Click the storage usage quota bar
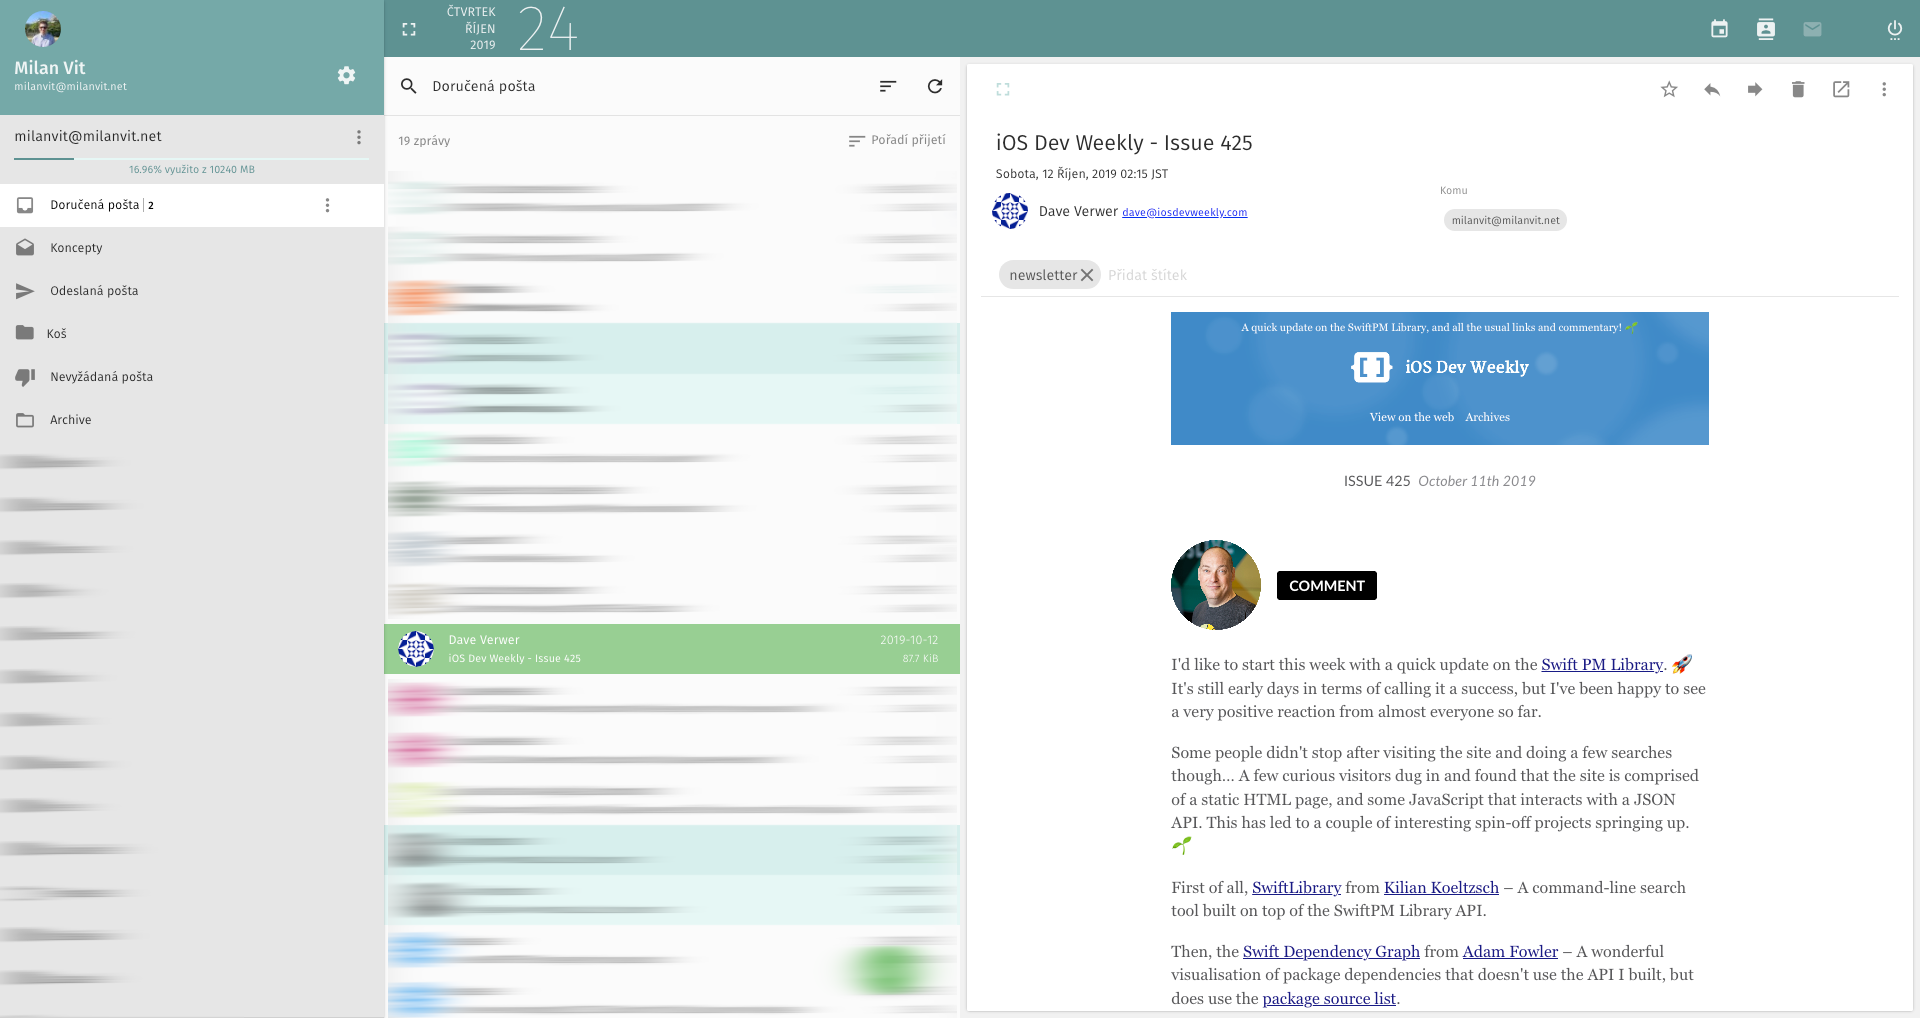Image resolution: width=1920 pixels, height=1018 pixels. [x=192, y=158]
